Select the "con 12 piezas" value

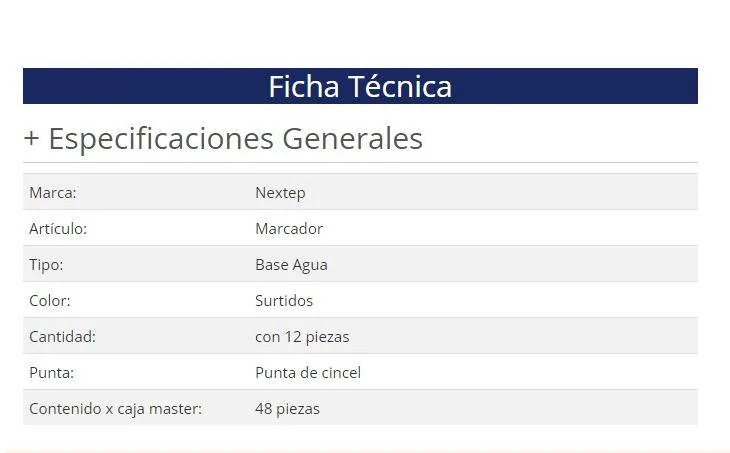[x=302, y=337]
